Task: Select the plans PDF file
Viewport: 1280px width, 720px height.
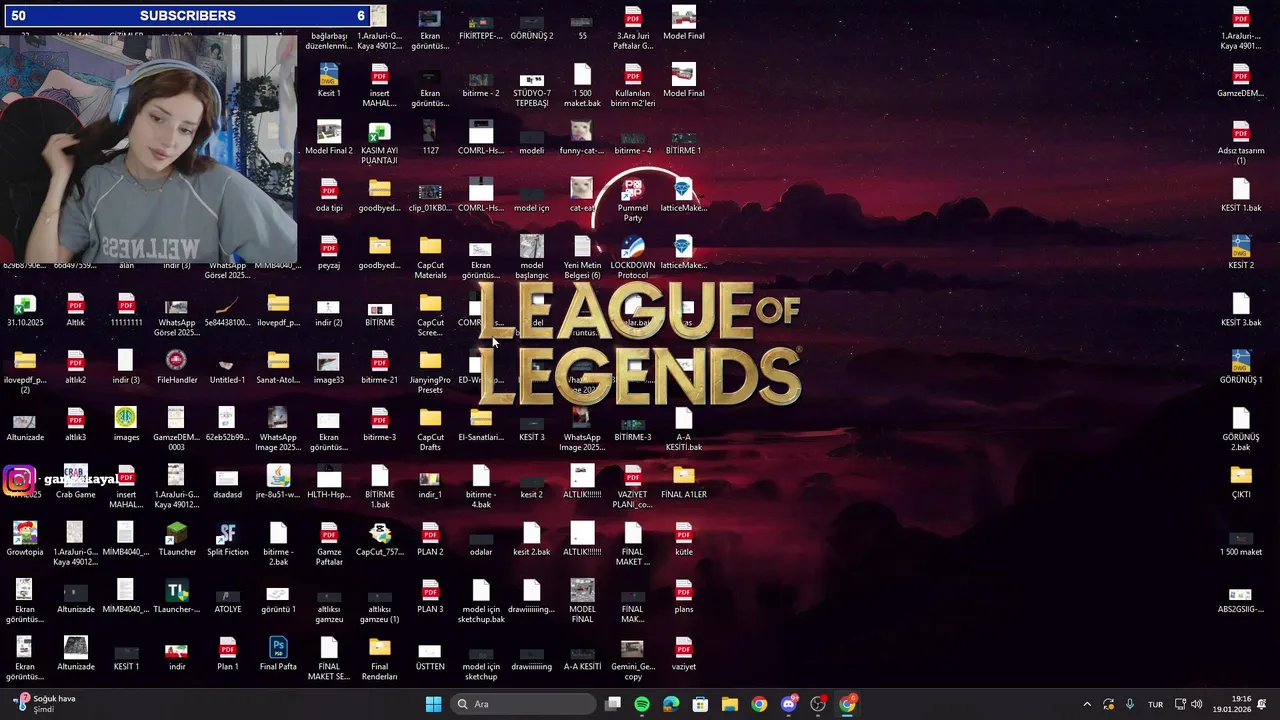Action: [x=683, y=597]
